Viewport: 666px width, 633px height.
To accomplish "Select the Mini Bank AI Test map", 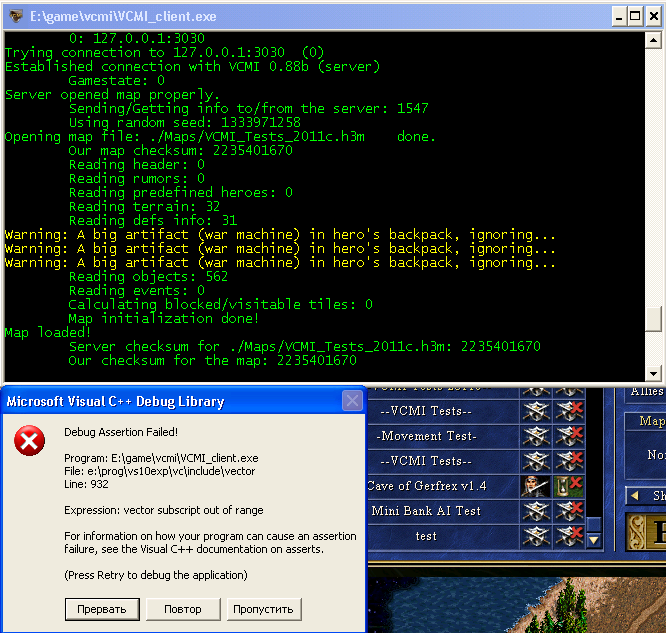I will point(426,511).
